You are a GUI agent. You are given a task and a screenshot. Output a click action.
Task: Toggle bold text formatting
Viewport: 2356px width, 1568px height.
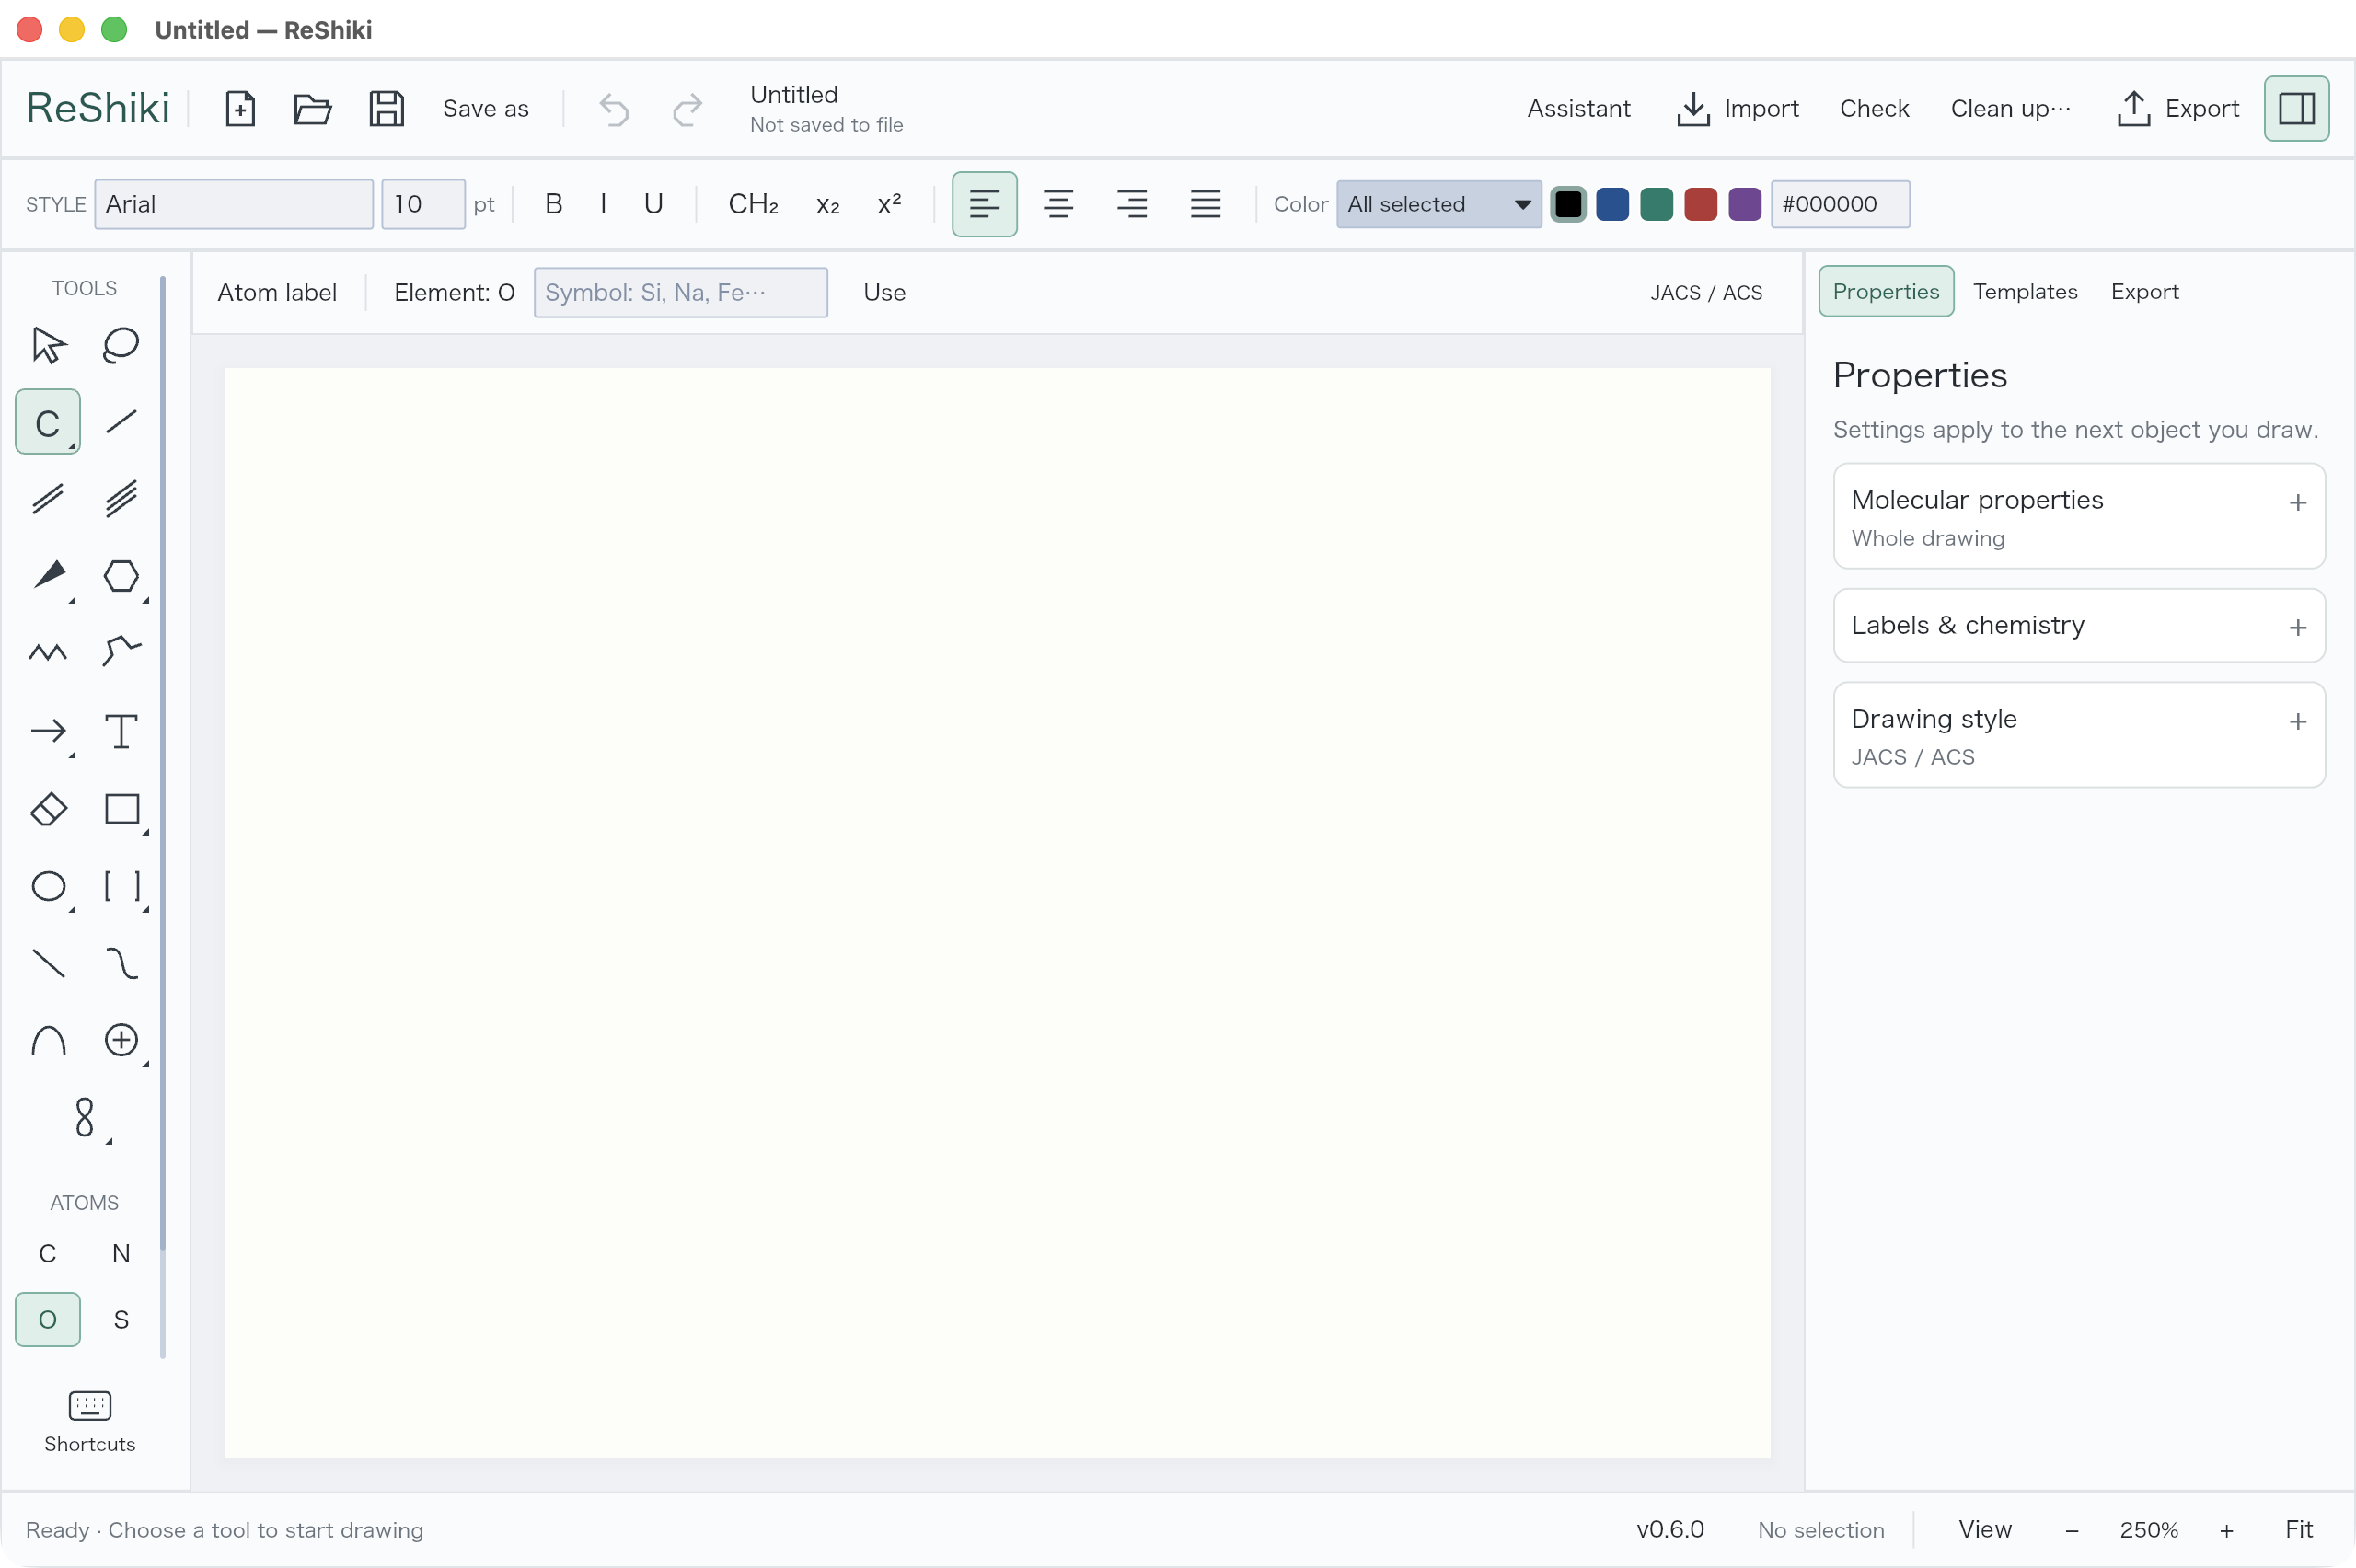click(x=553, y=204)
